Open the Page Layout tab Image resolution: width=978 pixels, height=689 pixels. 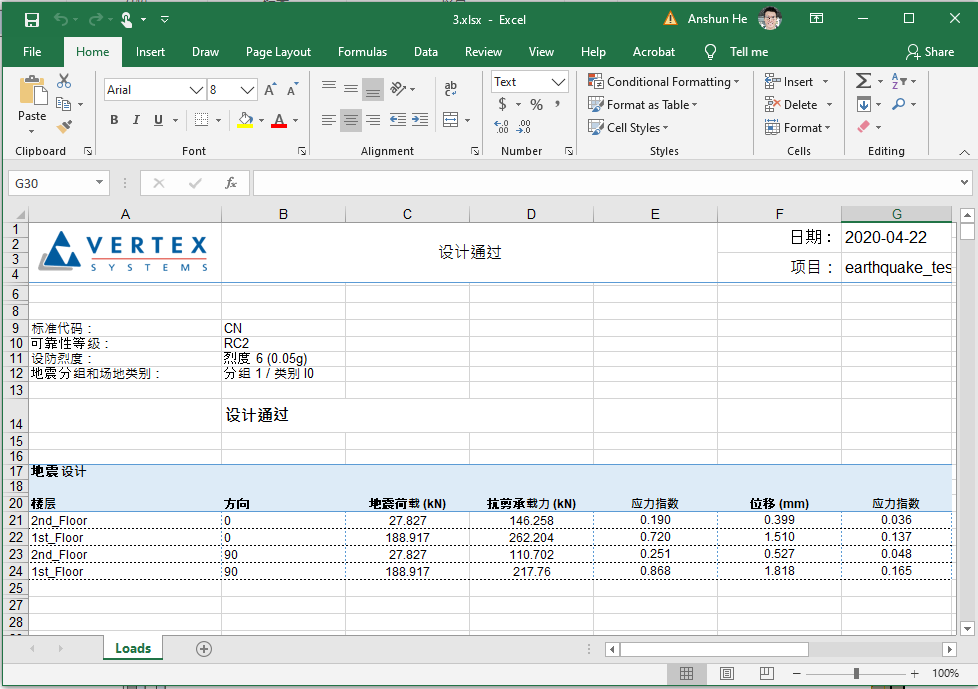pos(278,52)
